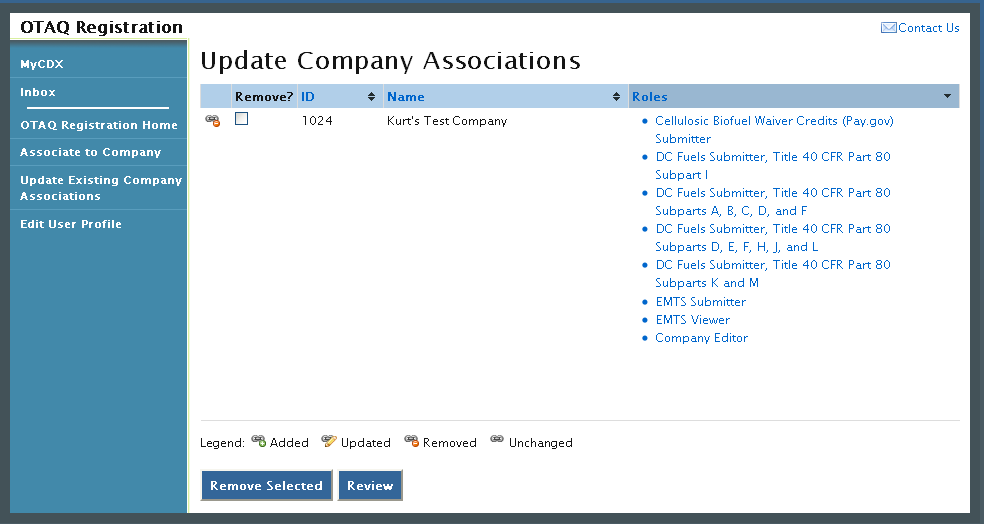984x524 pixels.
Task: Check the Remove checkbox for Kurt's Test Company
Action: pos(241,119)
